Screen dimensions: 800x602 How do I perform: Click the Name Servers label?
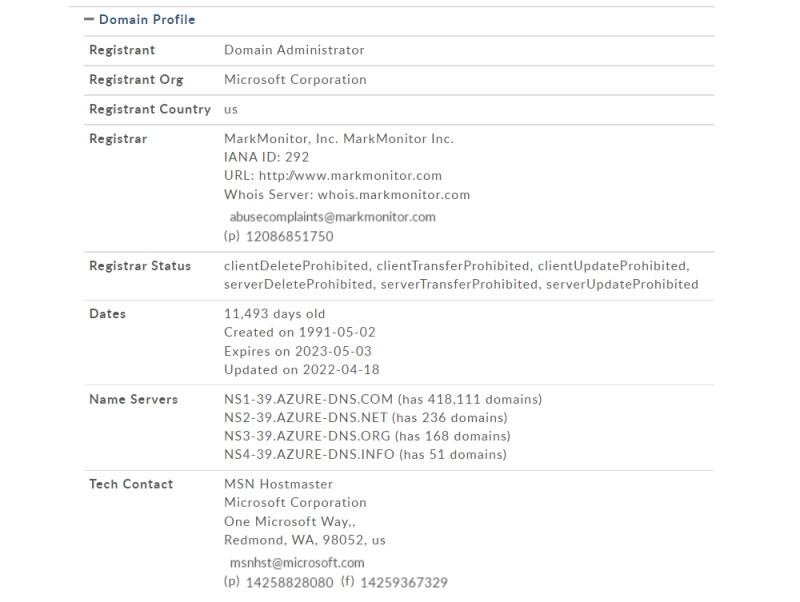(x=133, y=399)
